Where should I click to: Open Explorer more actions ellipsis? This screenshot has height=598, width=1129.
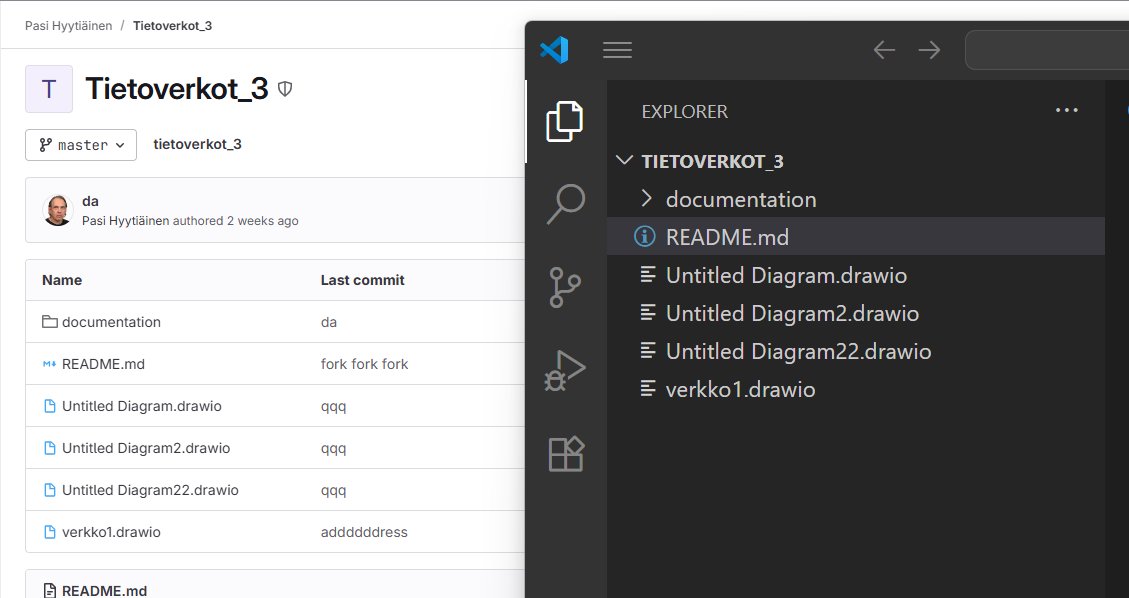click(1067, 111)
